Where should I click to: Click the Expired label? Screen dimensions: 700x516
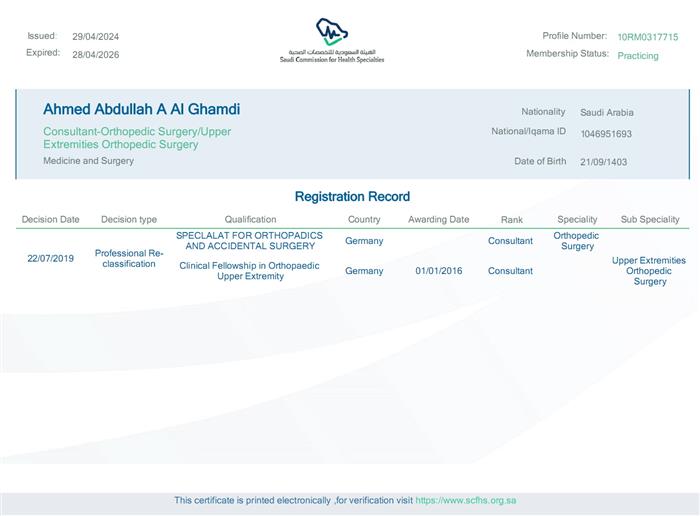tap(43, 53)
